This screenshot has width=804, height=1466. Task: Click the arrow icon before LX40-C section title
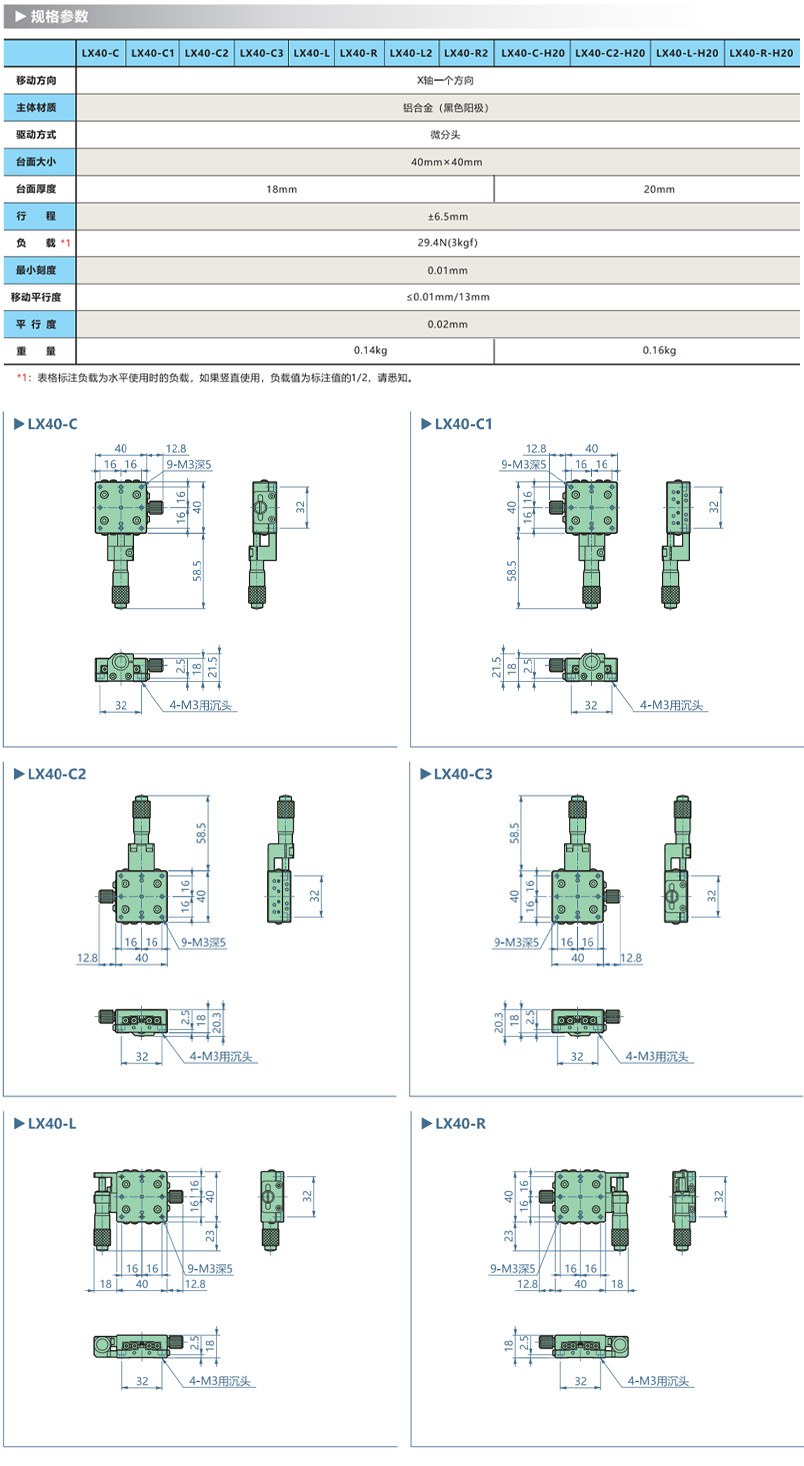pos(18,425)
